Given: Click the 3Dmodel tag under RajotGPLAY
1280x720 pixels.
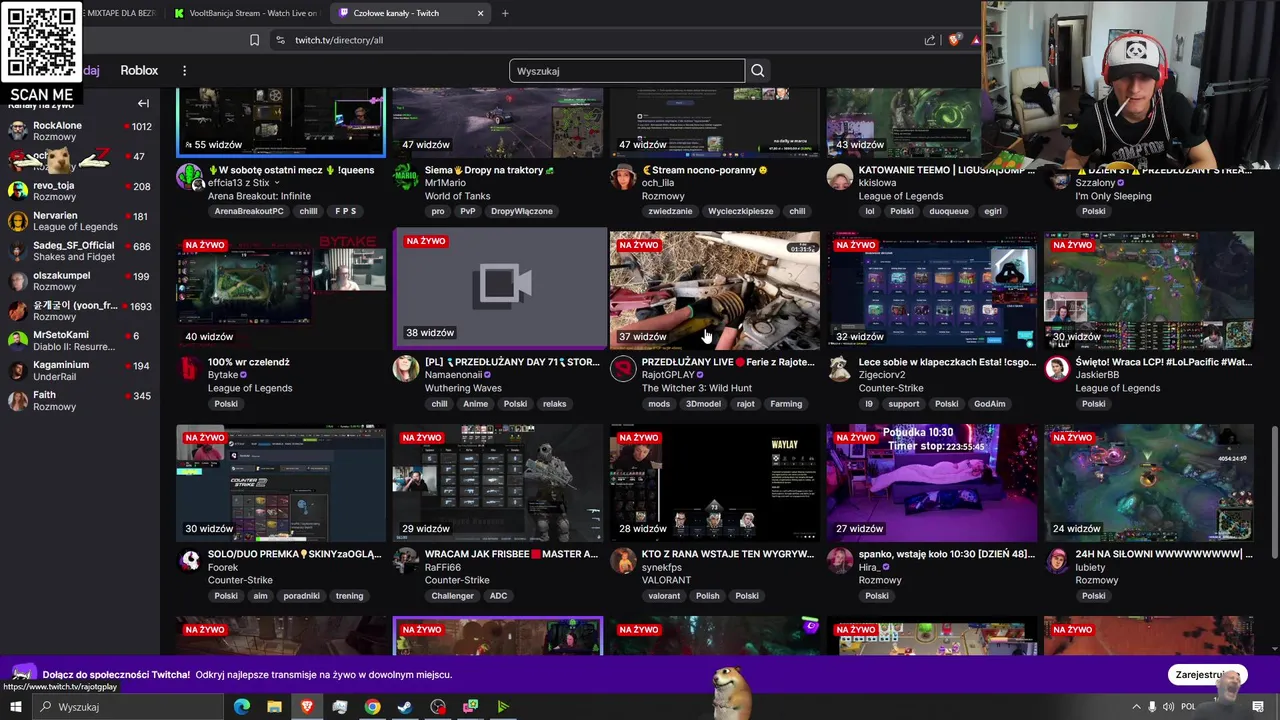Looking at the screenshot, I should (x=703, y=404).
